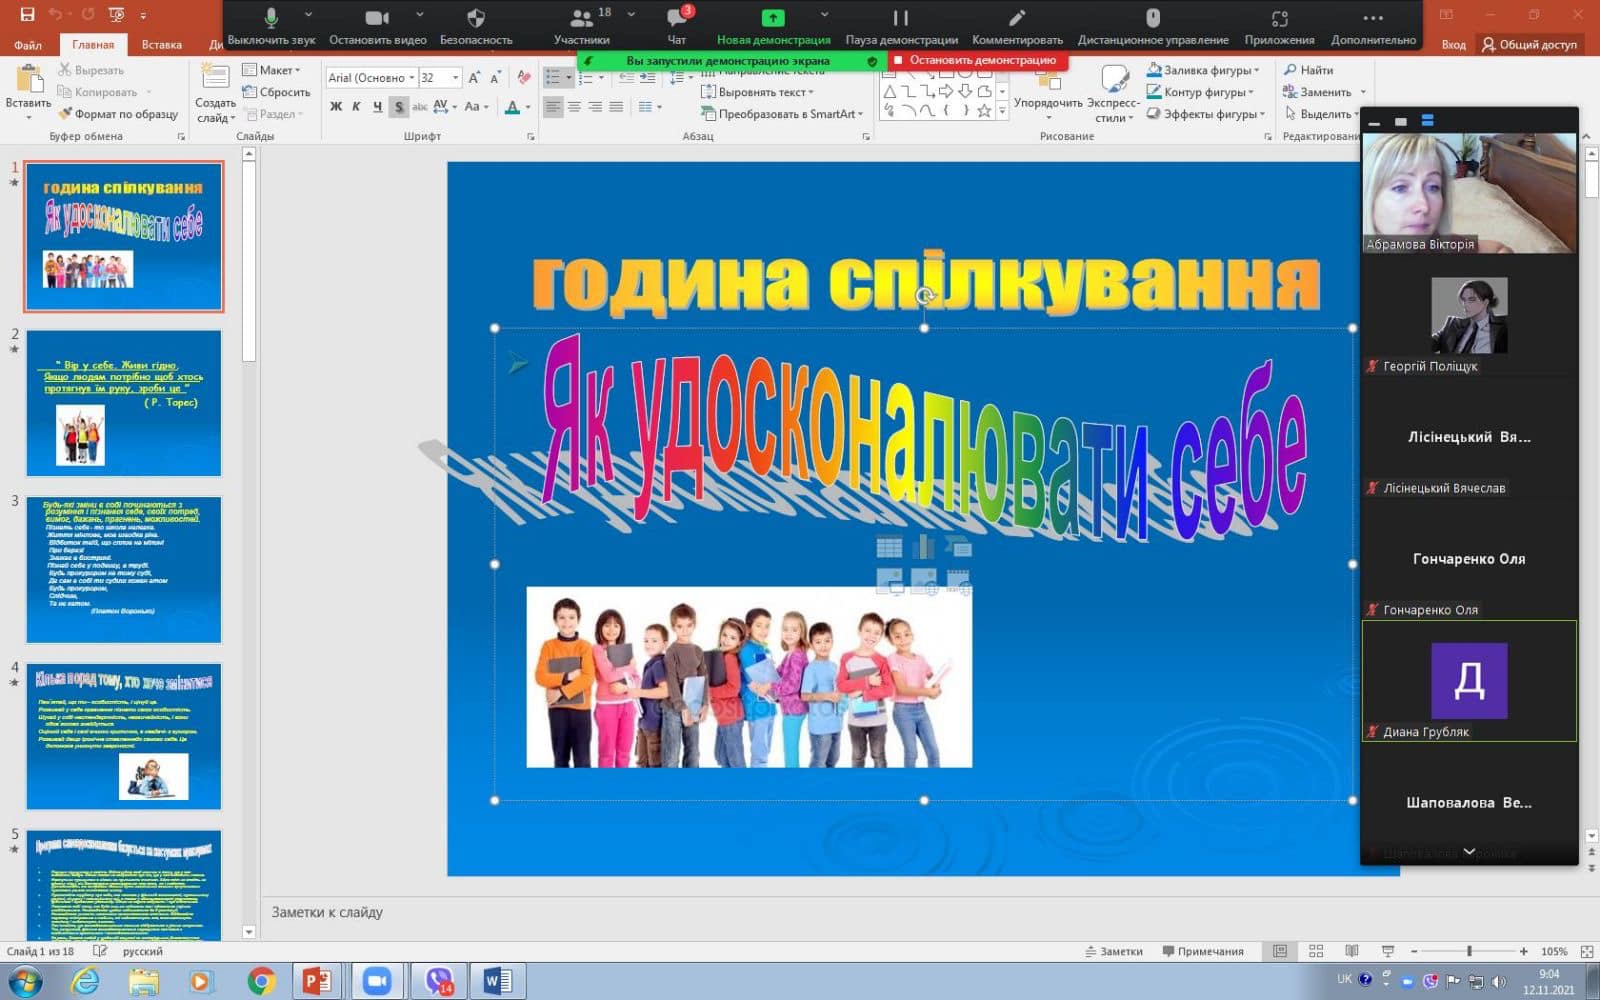Viewport: 1600px width, 1000px height.
Task: Open Remote Control (Дистанционное управление)
Action: [x=1153, y=26]
